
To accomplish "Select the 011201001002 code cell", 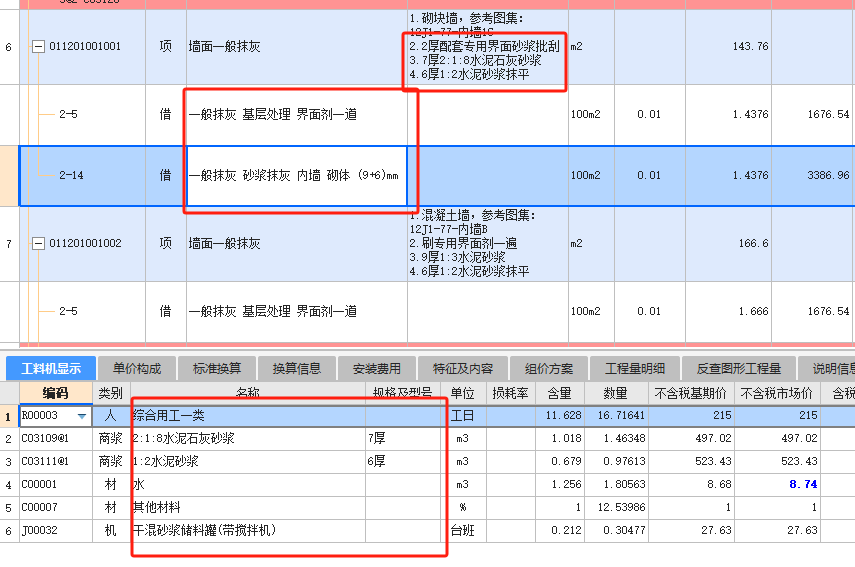I will pyautogui.click(x=85, y=243).
